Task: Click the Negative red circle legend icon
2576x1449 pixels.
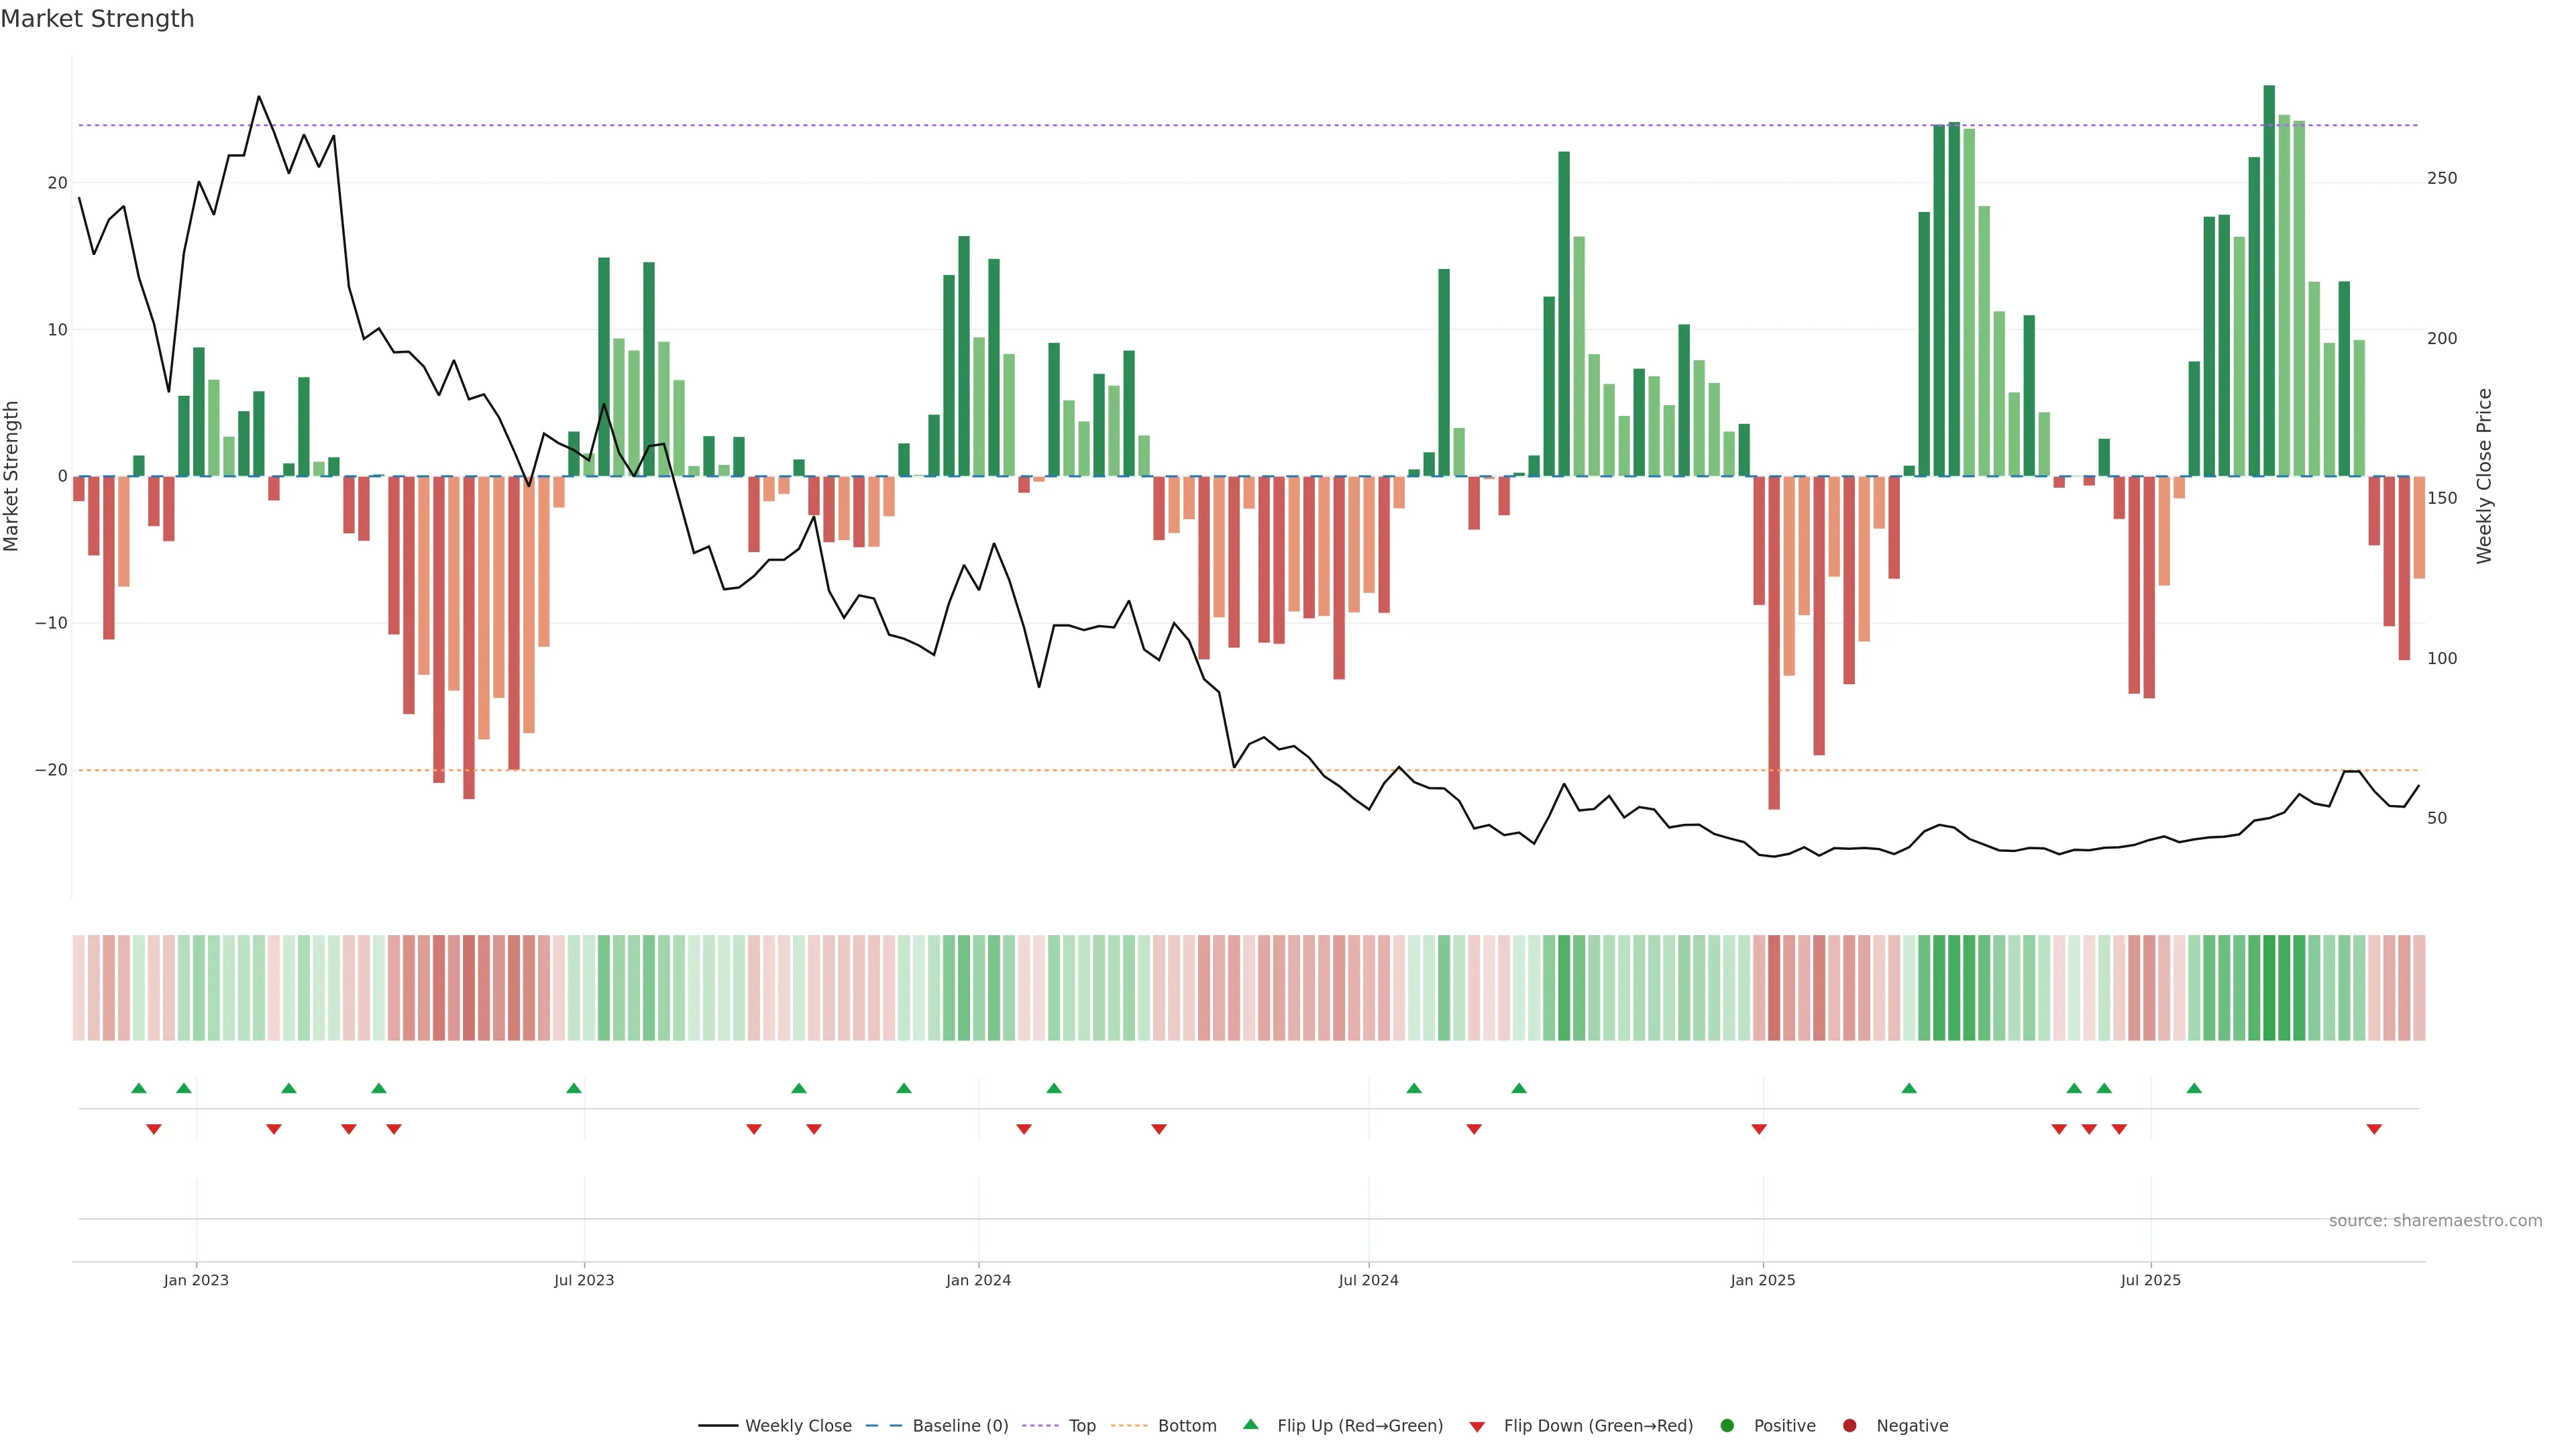Action: tap(1849, 1425)
